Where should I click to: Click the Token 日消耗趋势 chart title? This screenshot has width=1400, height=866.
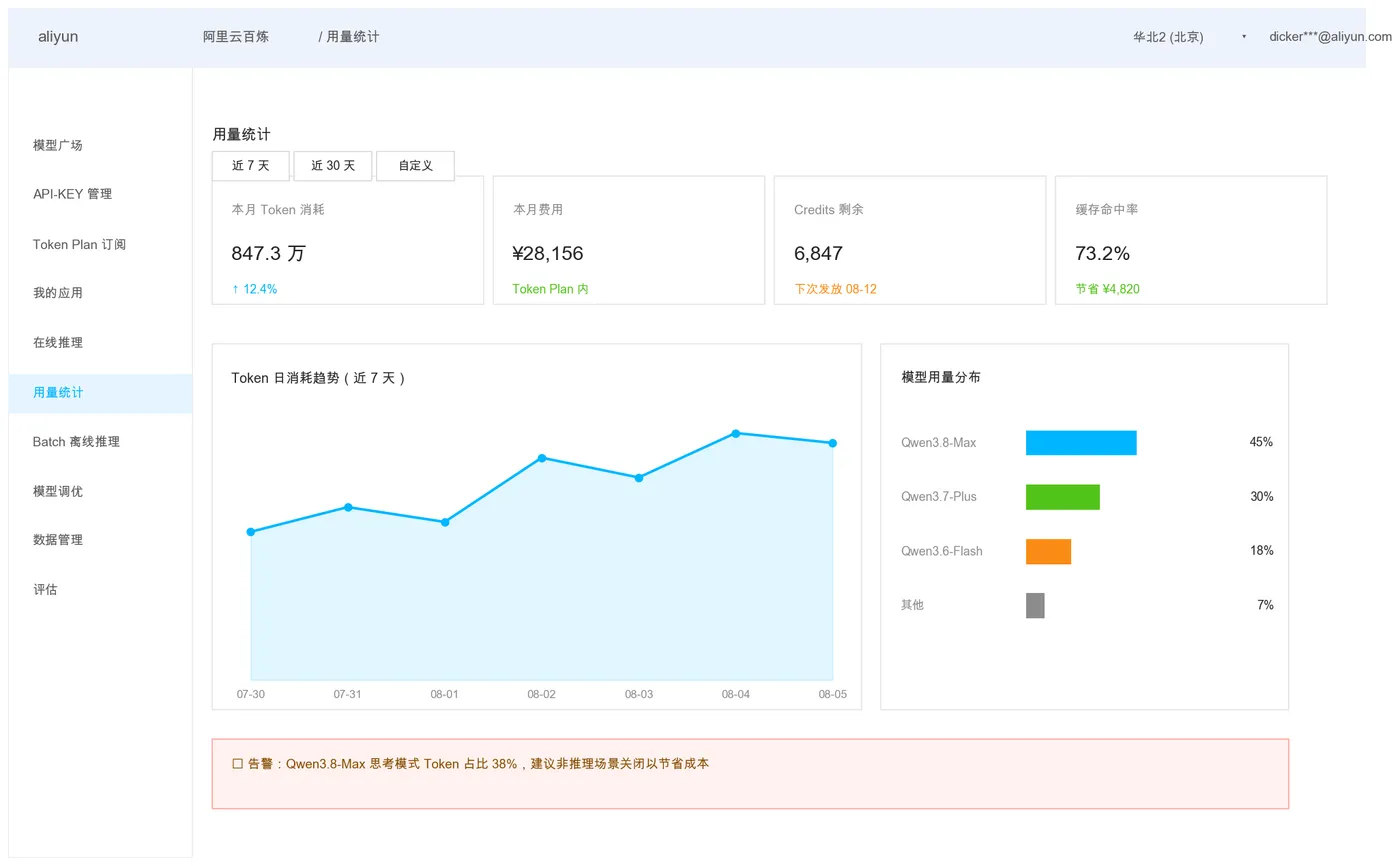tap(320, 378)
